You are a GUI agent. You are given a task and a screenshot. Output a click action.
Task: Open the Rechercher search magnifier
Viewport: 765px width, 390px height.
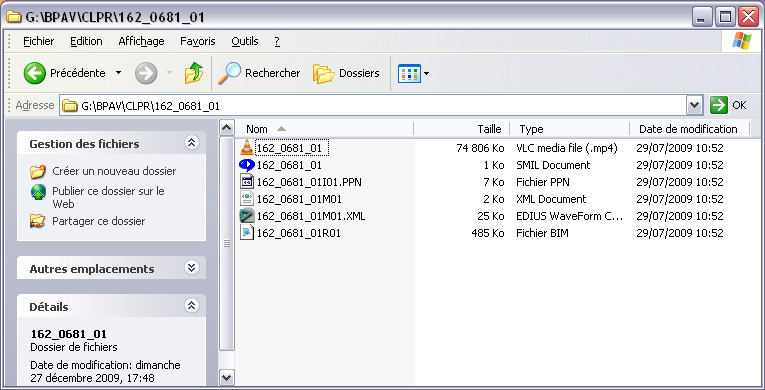pyautogui.click(x=229, y=73)
